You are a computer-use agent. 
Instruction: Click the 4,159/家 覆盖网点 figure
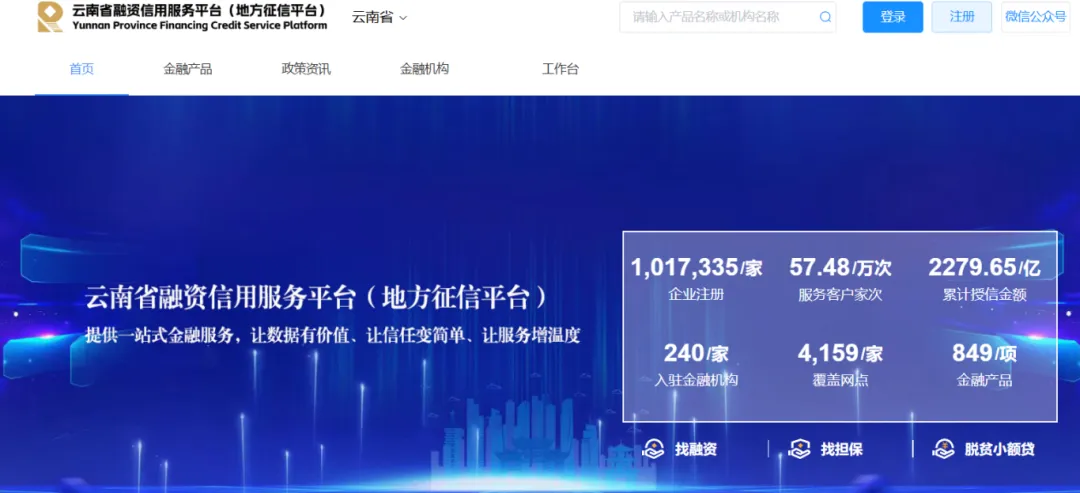point(840,365)
